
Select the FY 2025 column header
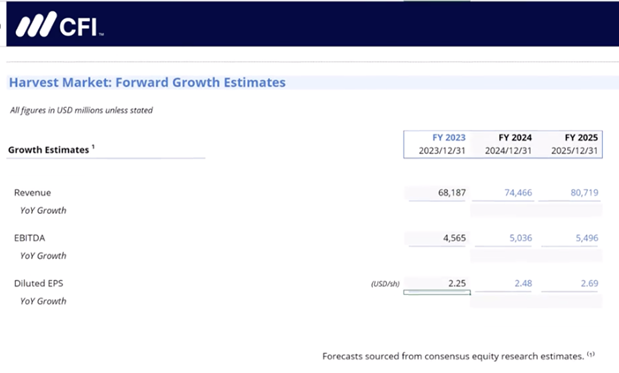(x=581, y=137)
